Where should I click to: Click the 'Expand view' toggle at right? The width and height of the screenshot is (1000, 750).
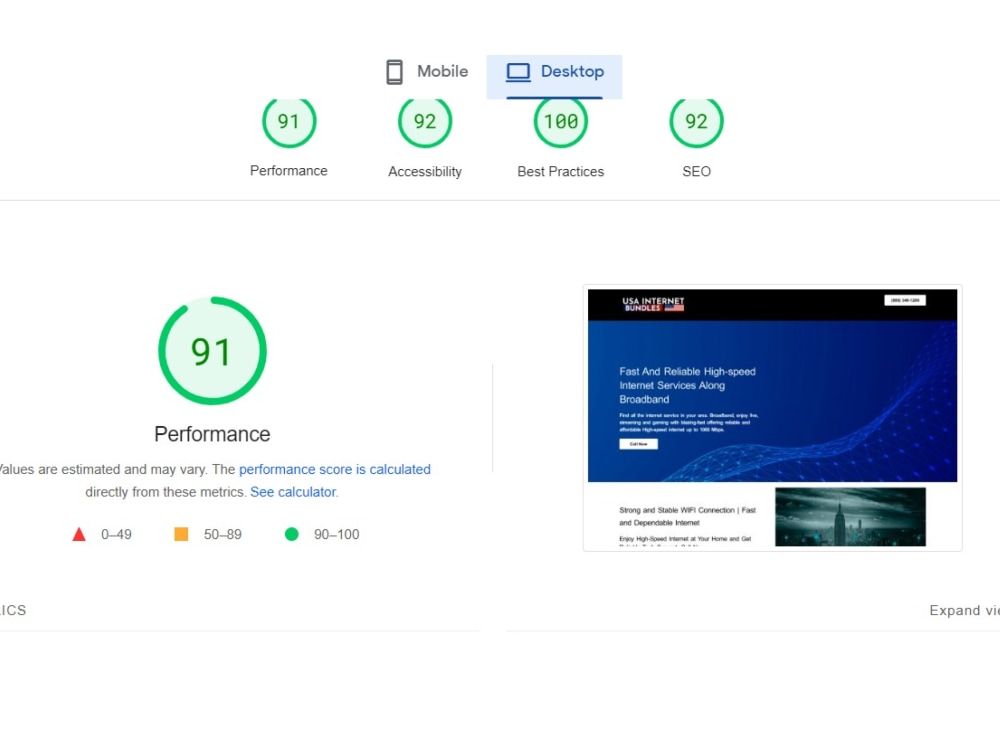coord(964,610)
